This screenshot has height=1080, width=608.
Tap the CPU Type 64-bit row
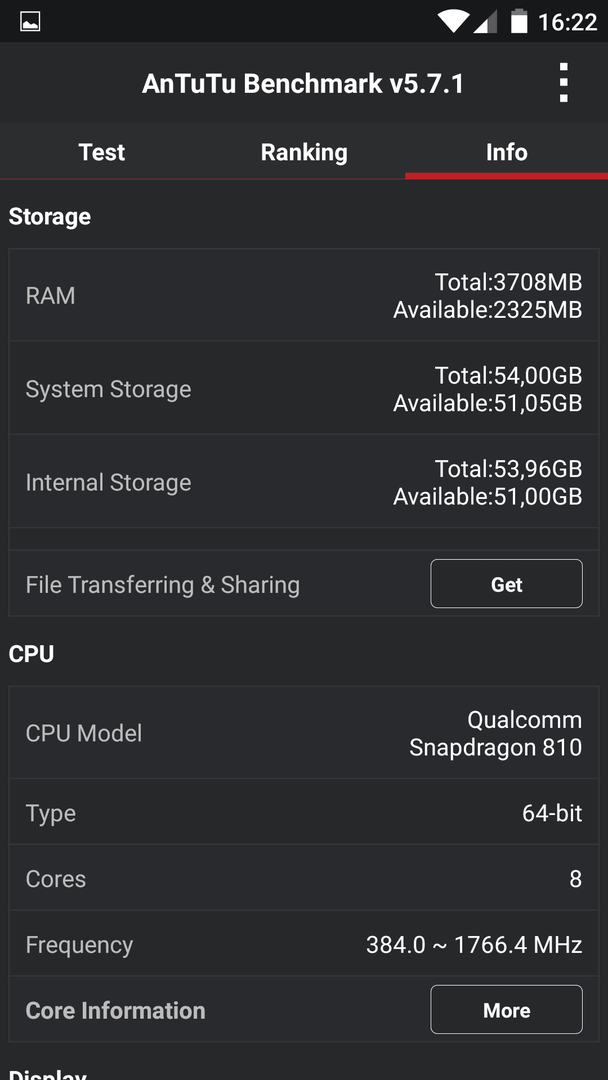304,812
